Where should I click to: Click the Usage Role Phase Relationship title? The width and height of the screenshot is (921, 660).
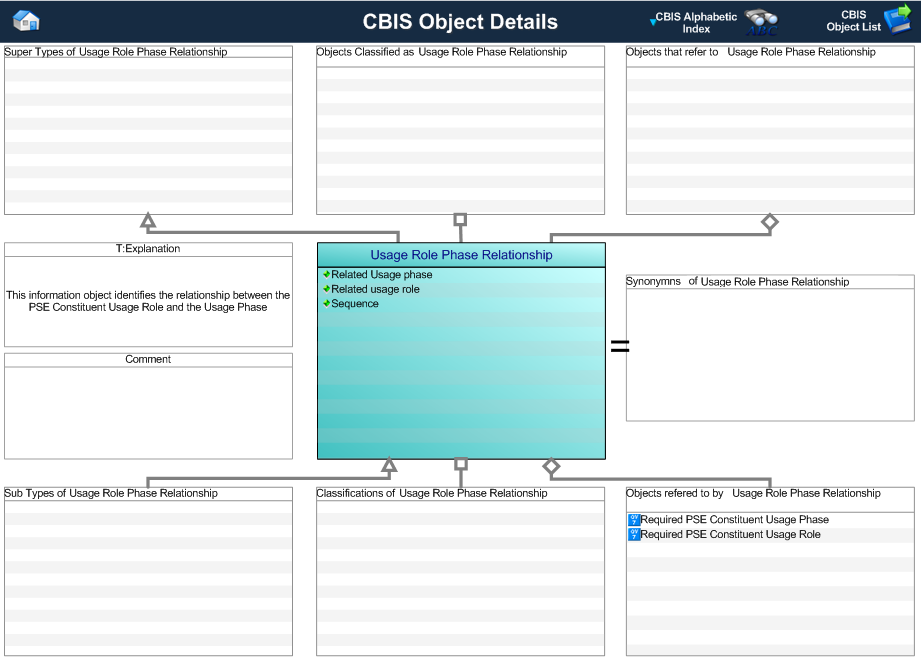(461, 255)
